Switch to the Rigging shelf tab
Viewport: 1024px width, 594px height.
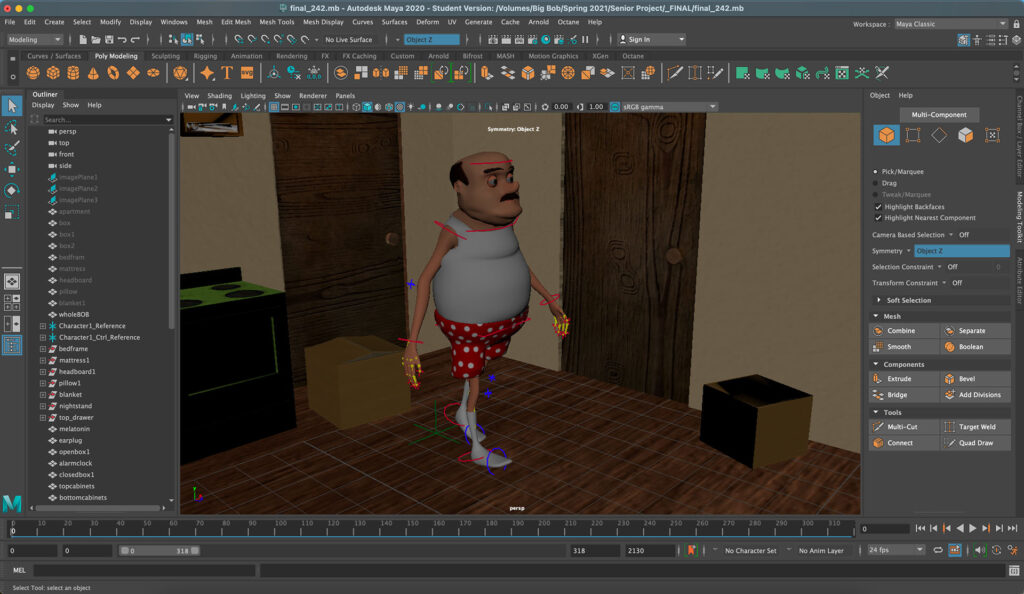coord(205,57)
